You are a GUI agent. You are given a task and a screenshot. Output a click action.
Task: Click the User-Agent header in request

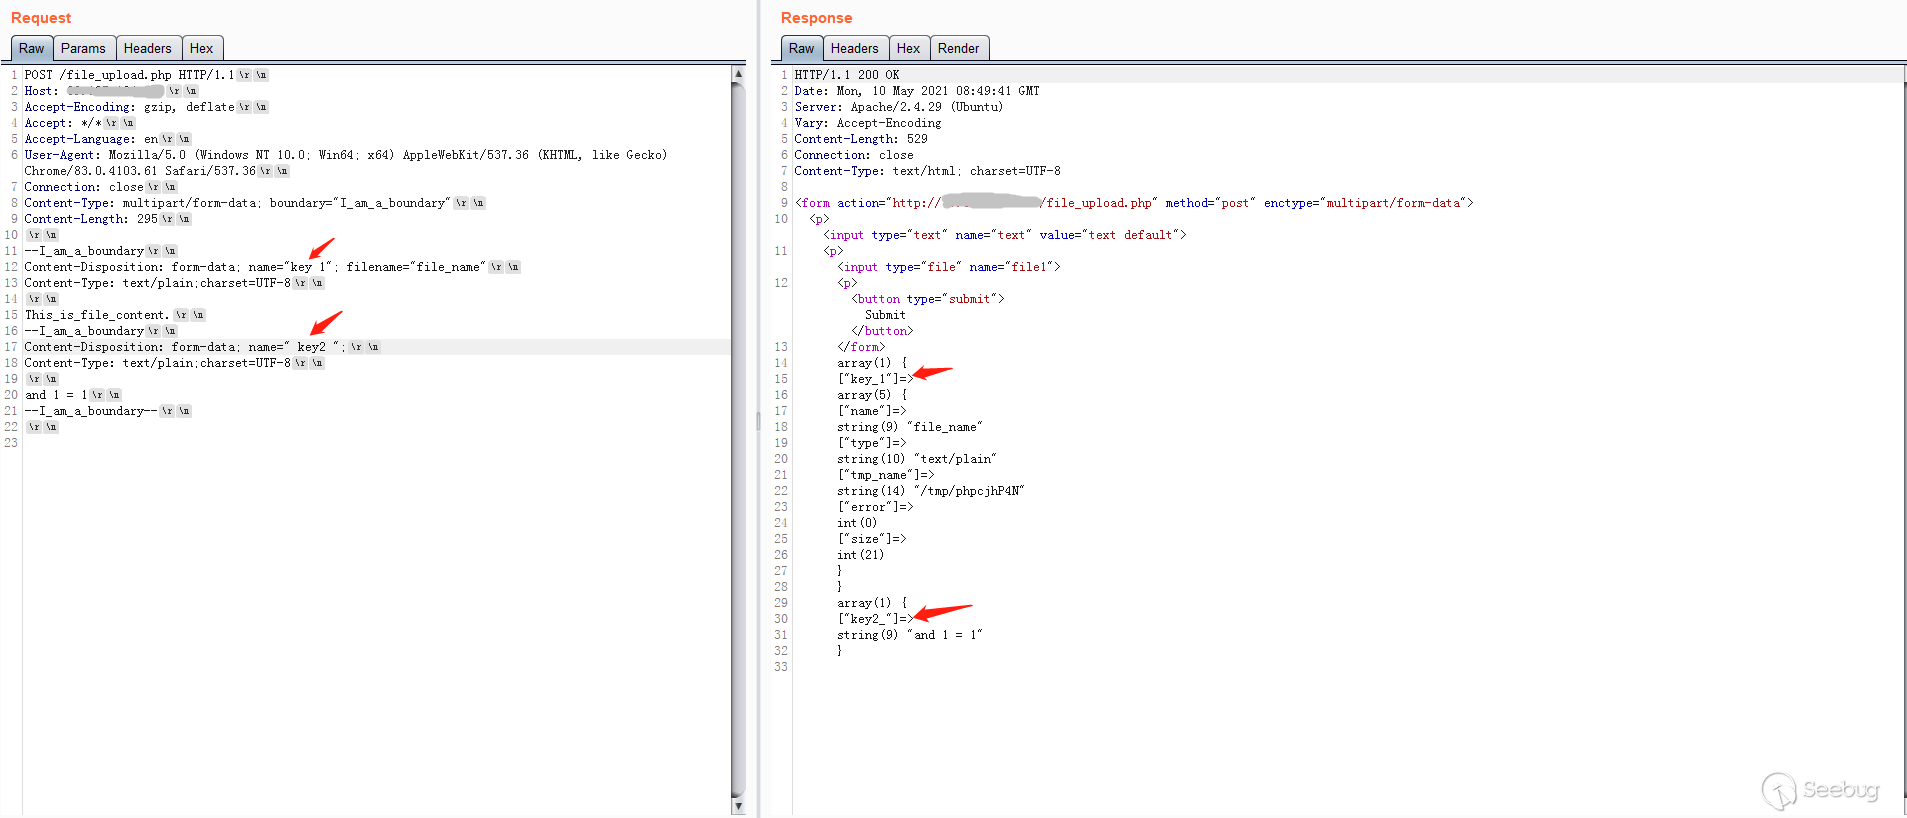tap(345, 155)
